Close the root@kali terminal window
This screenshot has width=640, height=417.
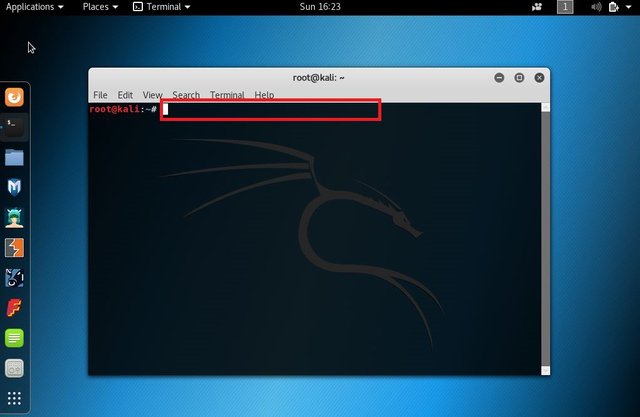(x=539, y=78)
